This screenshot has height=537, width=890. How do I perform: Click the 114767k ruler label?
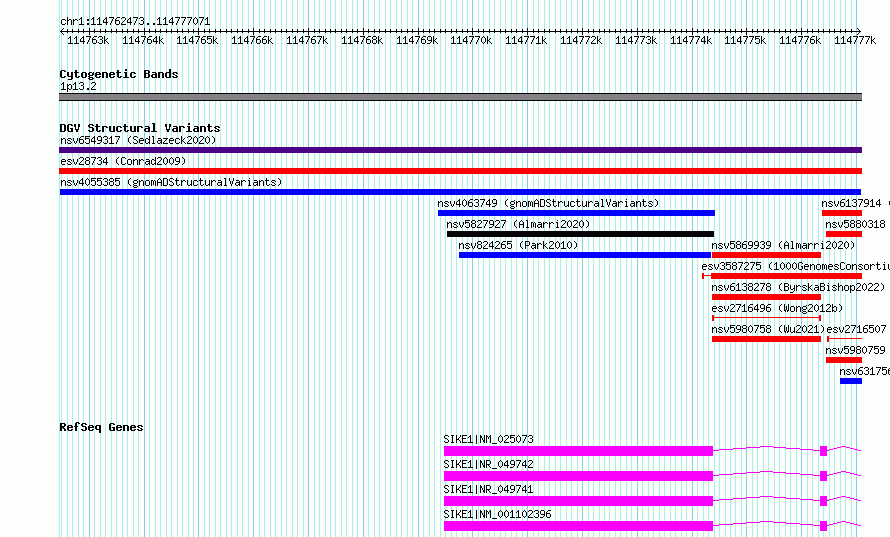(x=307, y=41)
